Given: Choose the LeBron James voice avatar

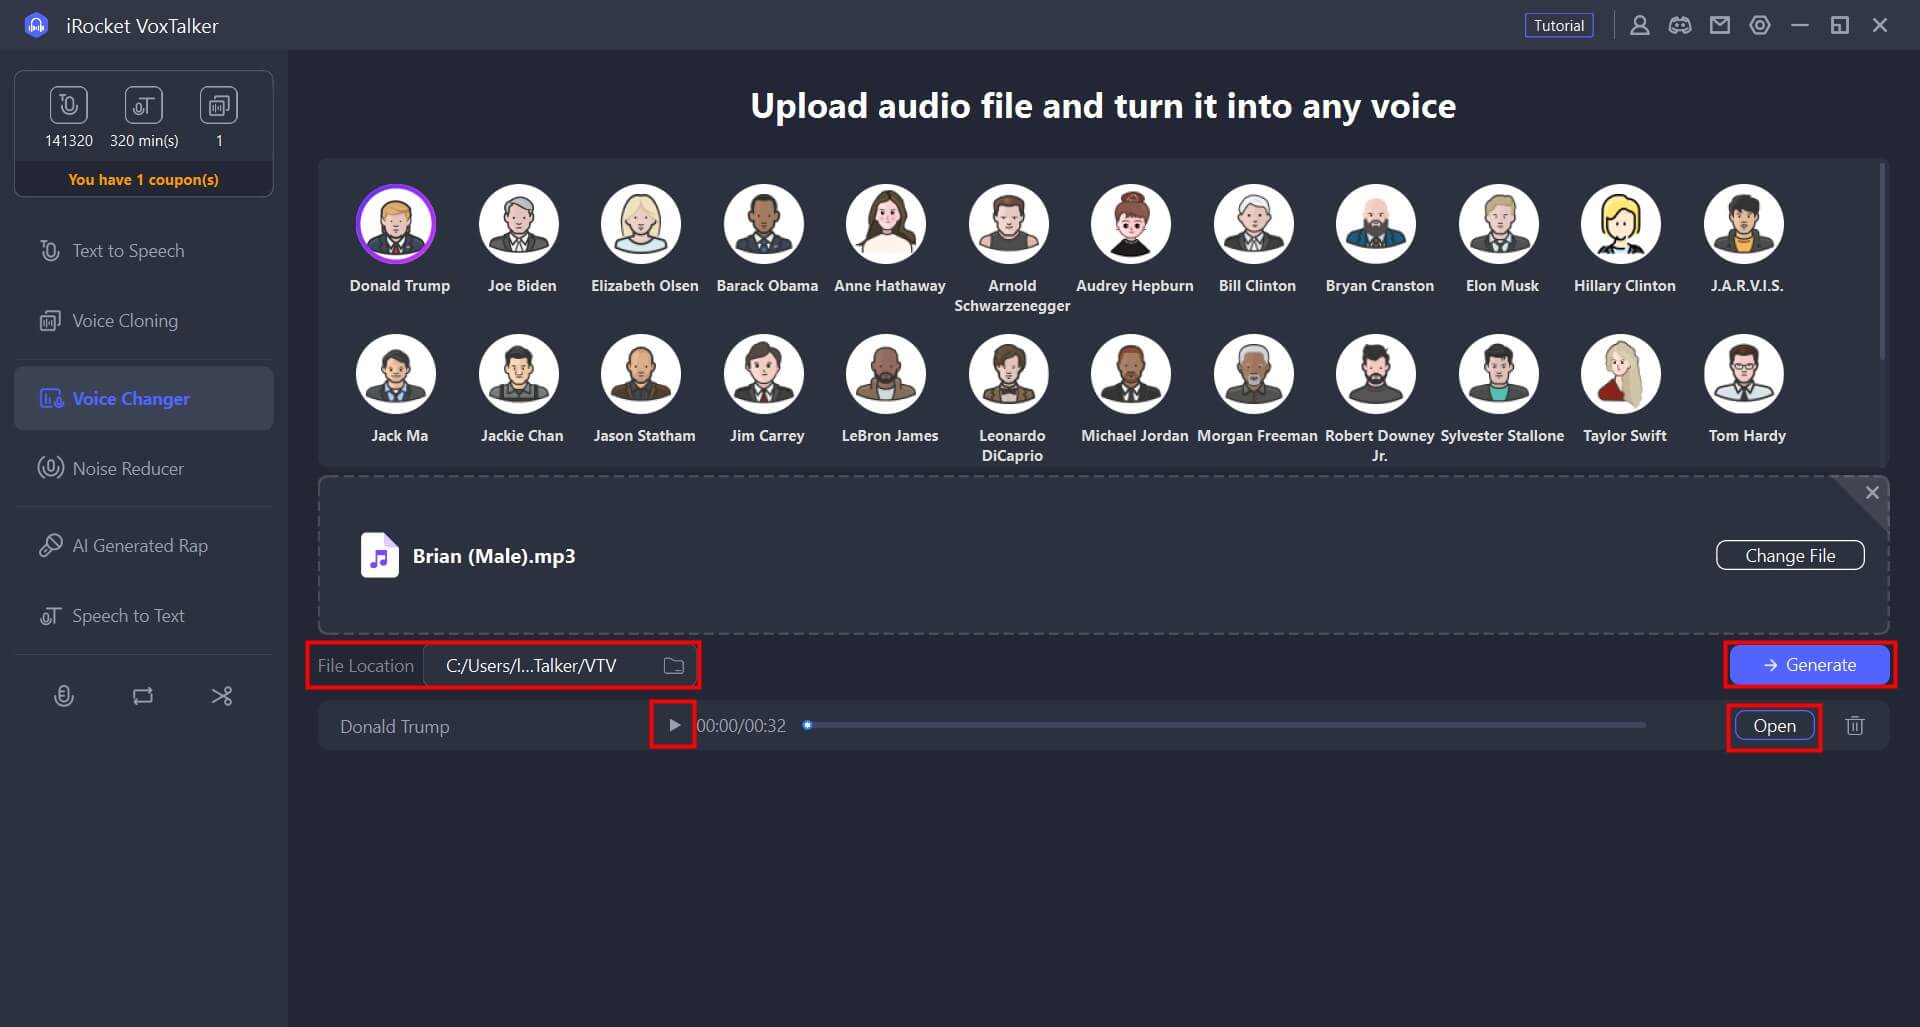Looking at the screenshot, I should [886, 374].
